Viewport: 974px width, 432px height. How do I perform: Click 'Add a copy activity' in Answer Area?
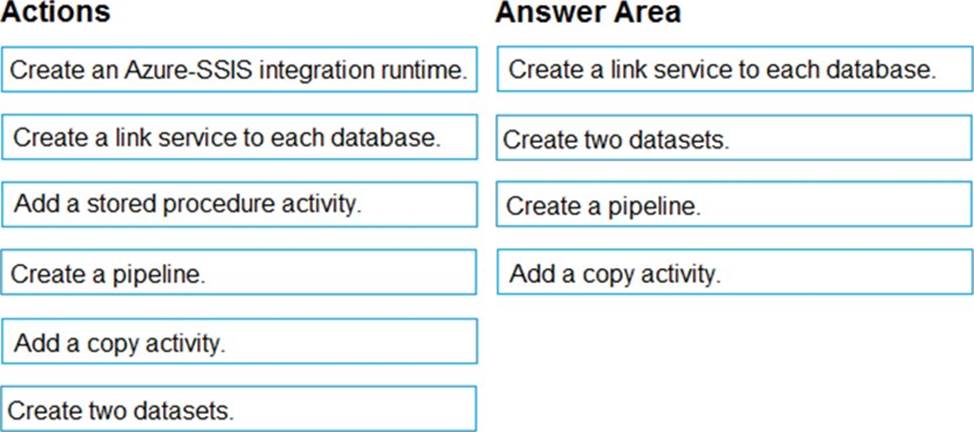click(x=734, y=273)
